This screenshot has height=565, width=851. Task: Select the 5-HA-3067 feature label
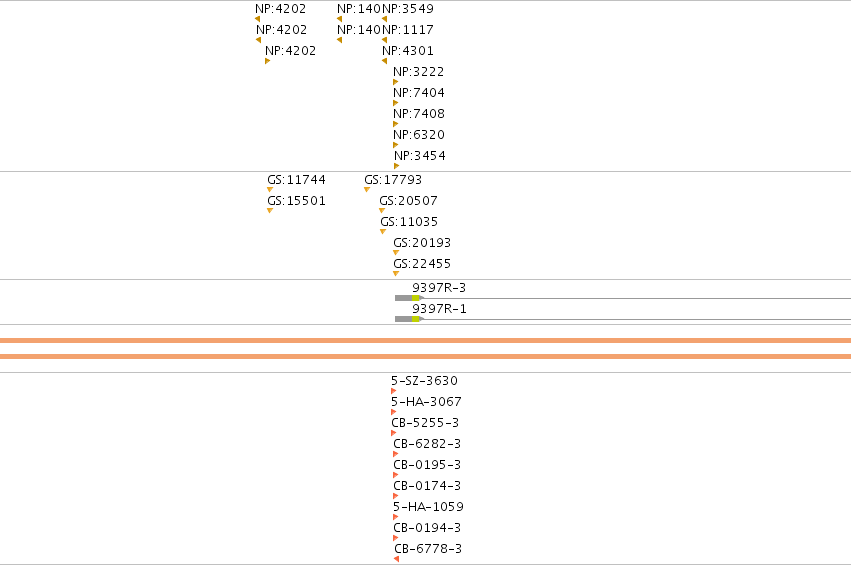(426, 402)
